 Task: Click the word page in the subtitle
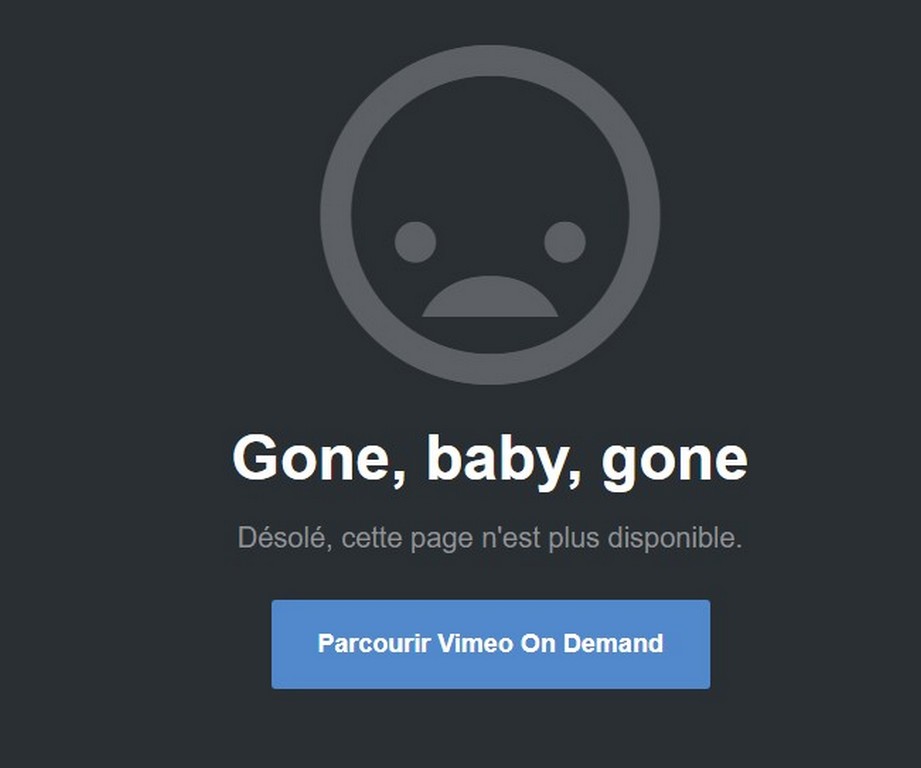click(441, 540)
